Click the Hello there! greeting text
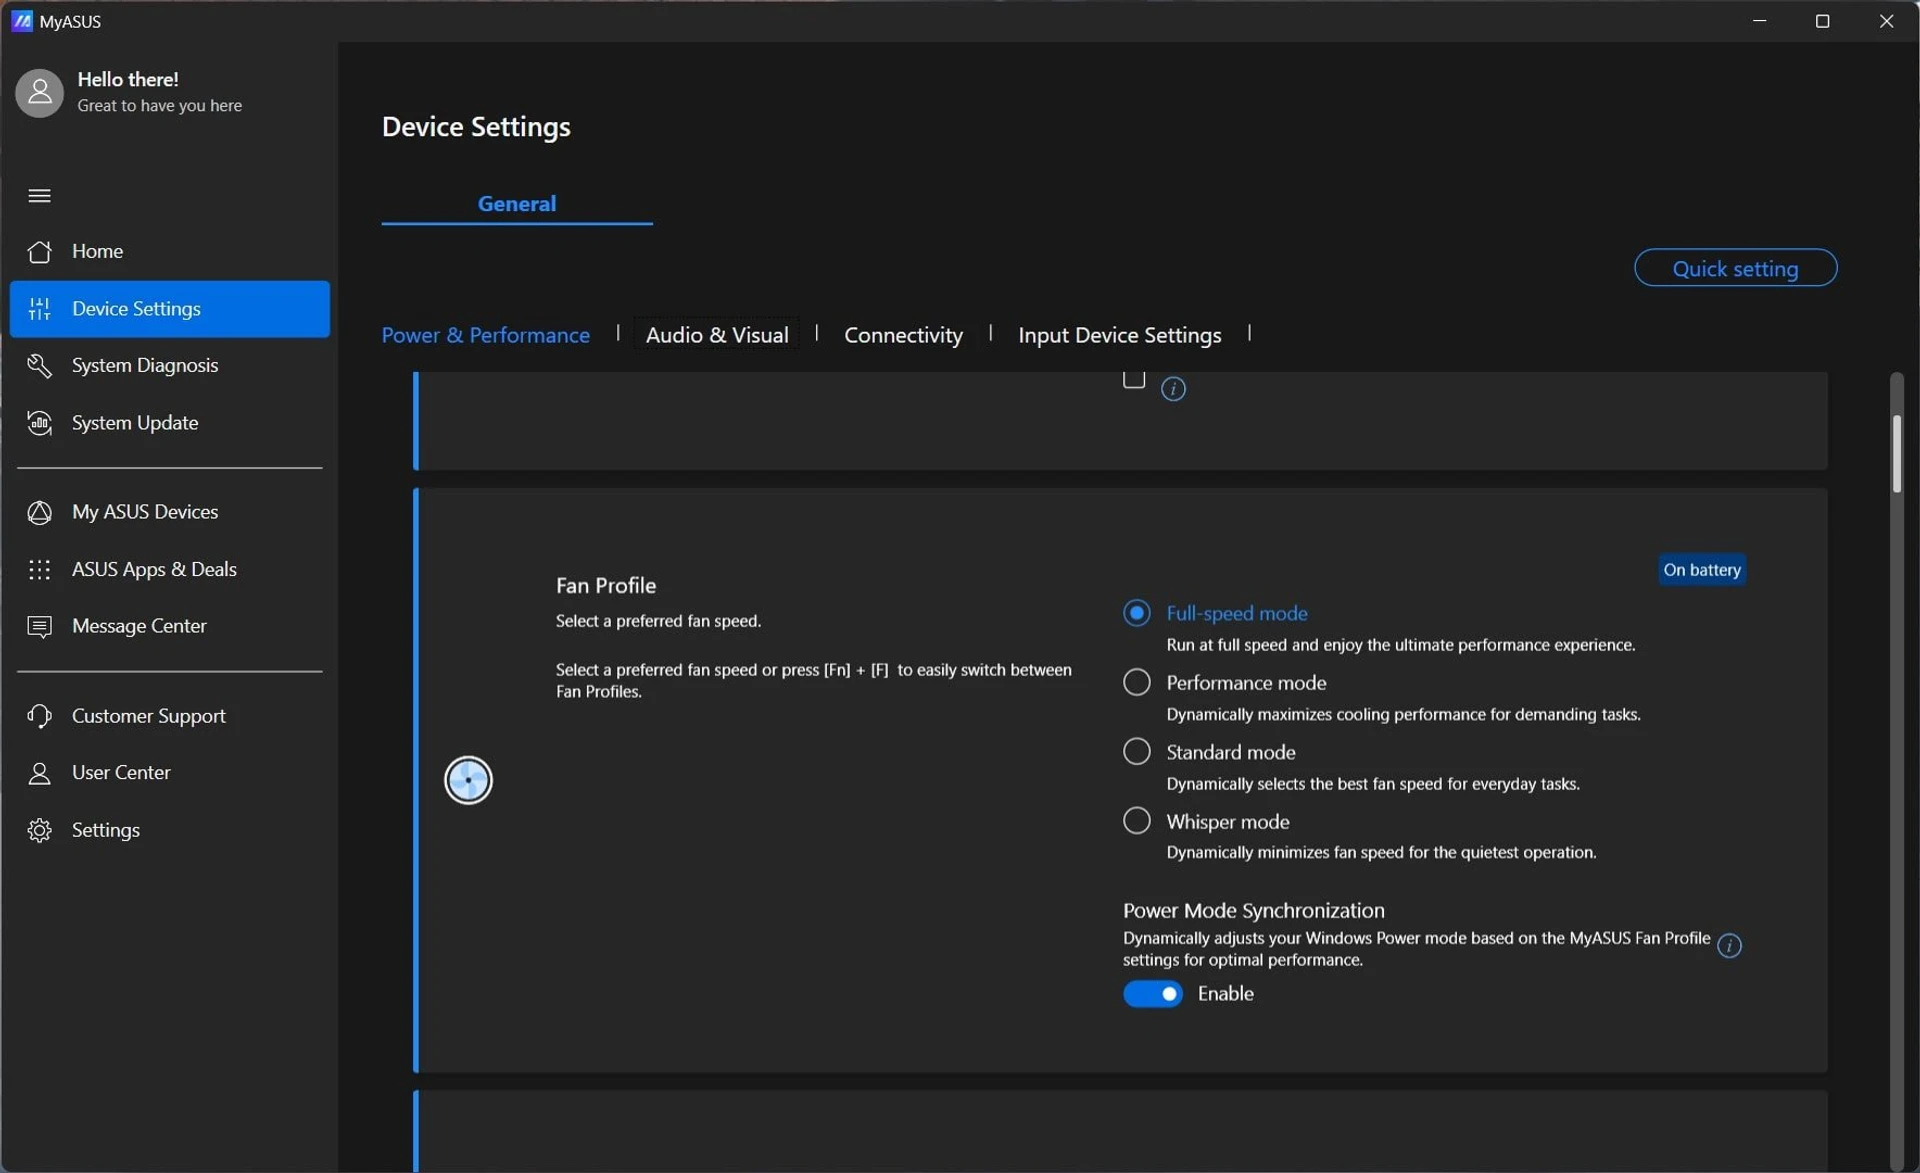The width and height of the screenshot is (1920, 1173). tap(128, 80)
